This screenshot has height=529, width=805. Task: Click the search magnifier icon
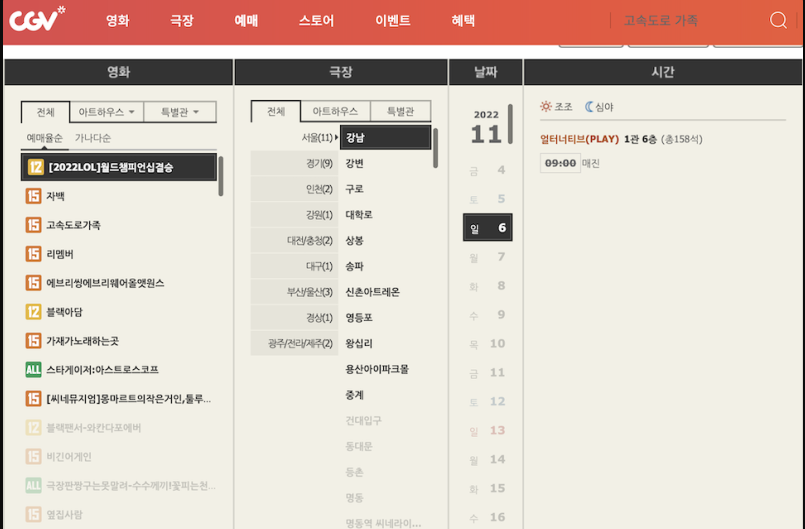coord(778,20)
